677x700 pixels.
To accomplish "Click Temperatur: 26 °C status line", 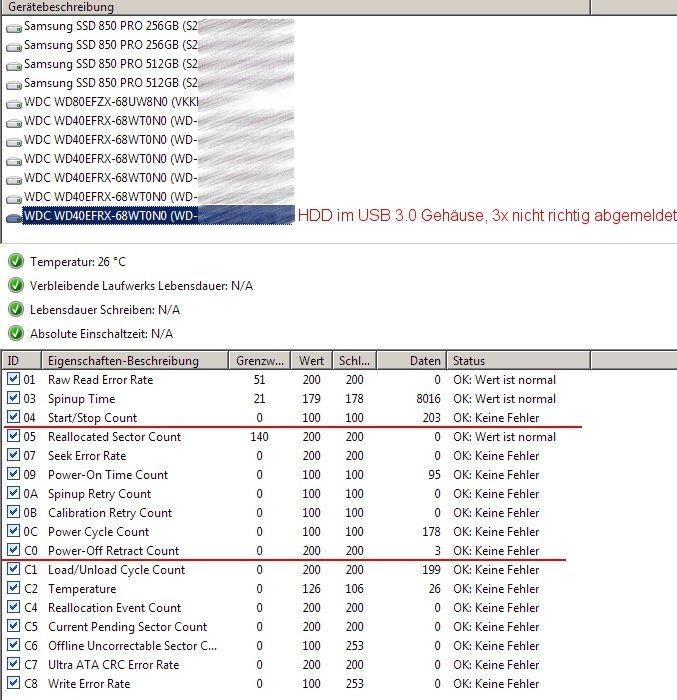I will tap(78, 262).
